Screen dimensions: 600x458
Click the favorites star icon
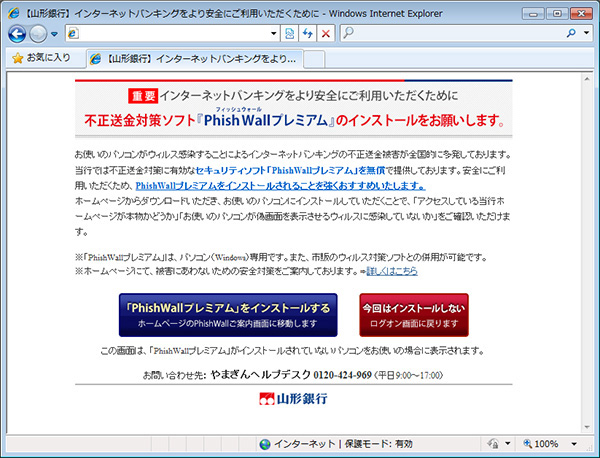[x=17, y=58]
